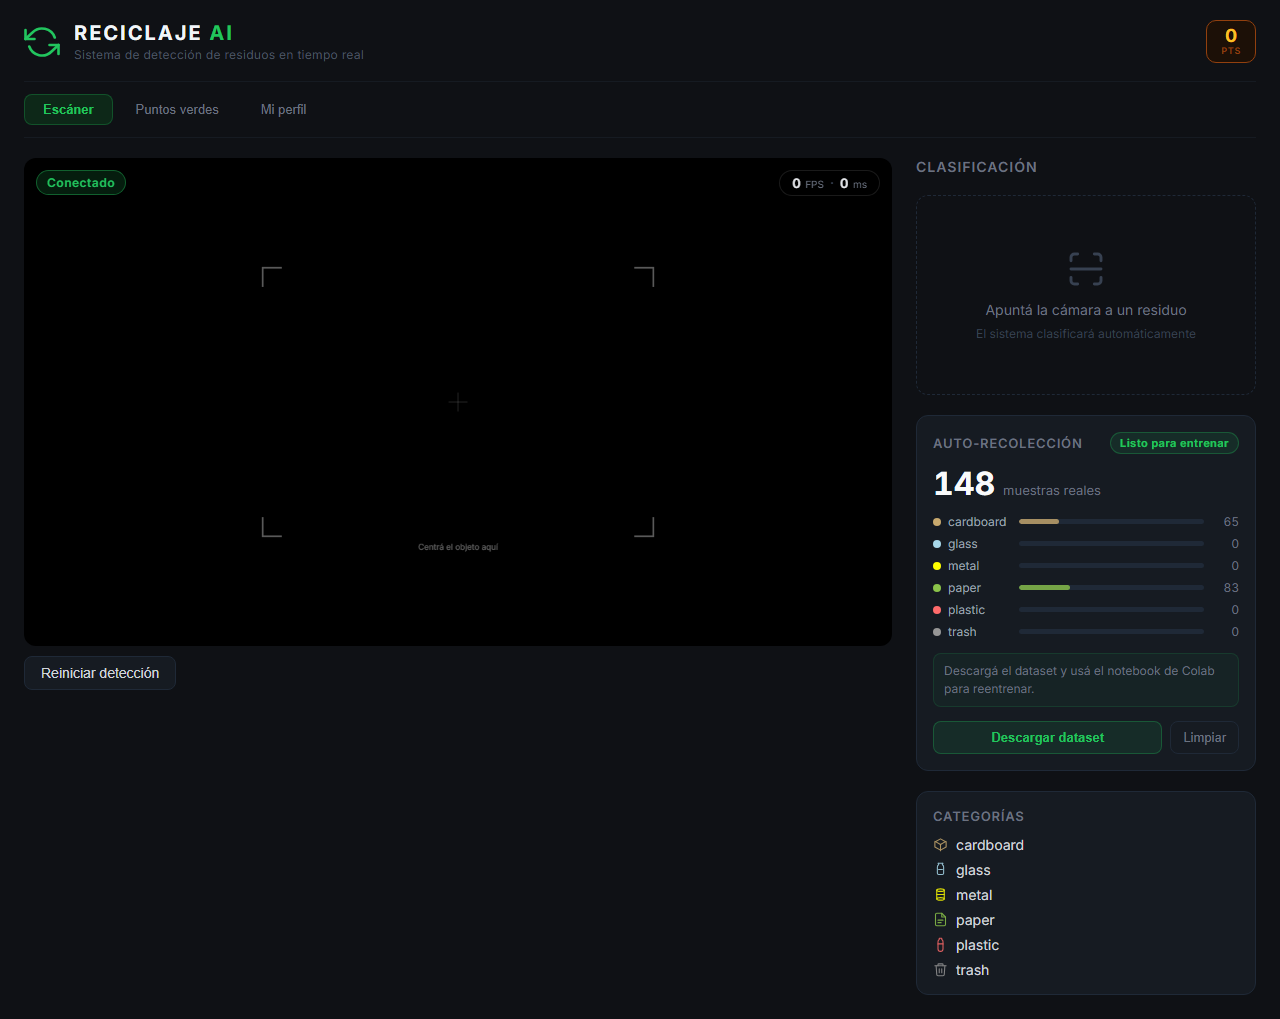The height and width of the screenshot is (1019, 1280).
Task: Click the Reciclaje AI recycle logo icon
Action: pyautogui.click(x=42, y=41)
